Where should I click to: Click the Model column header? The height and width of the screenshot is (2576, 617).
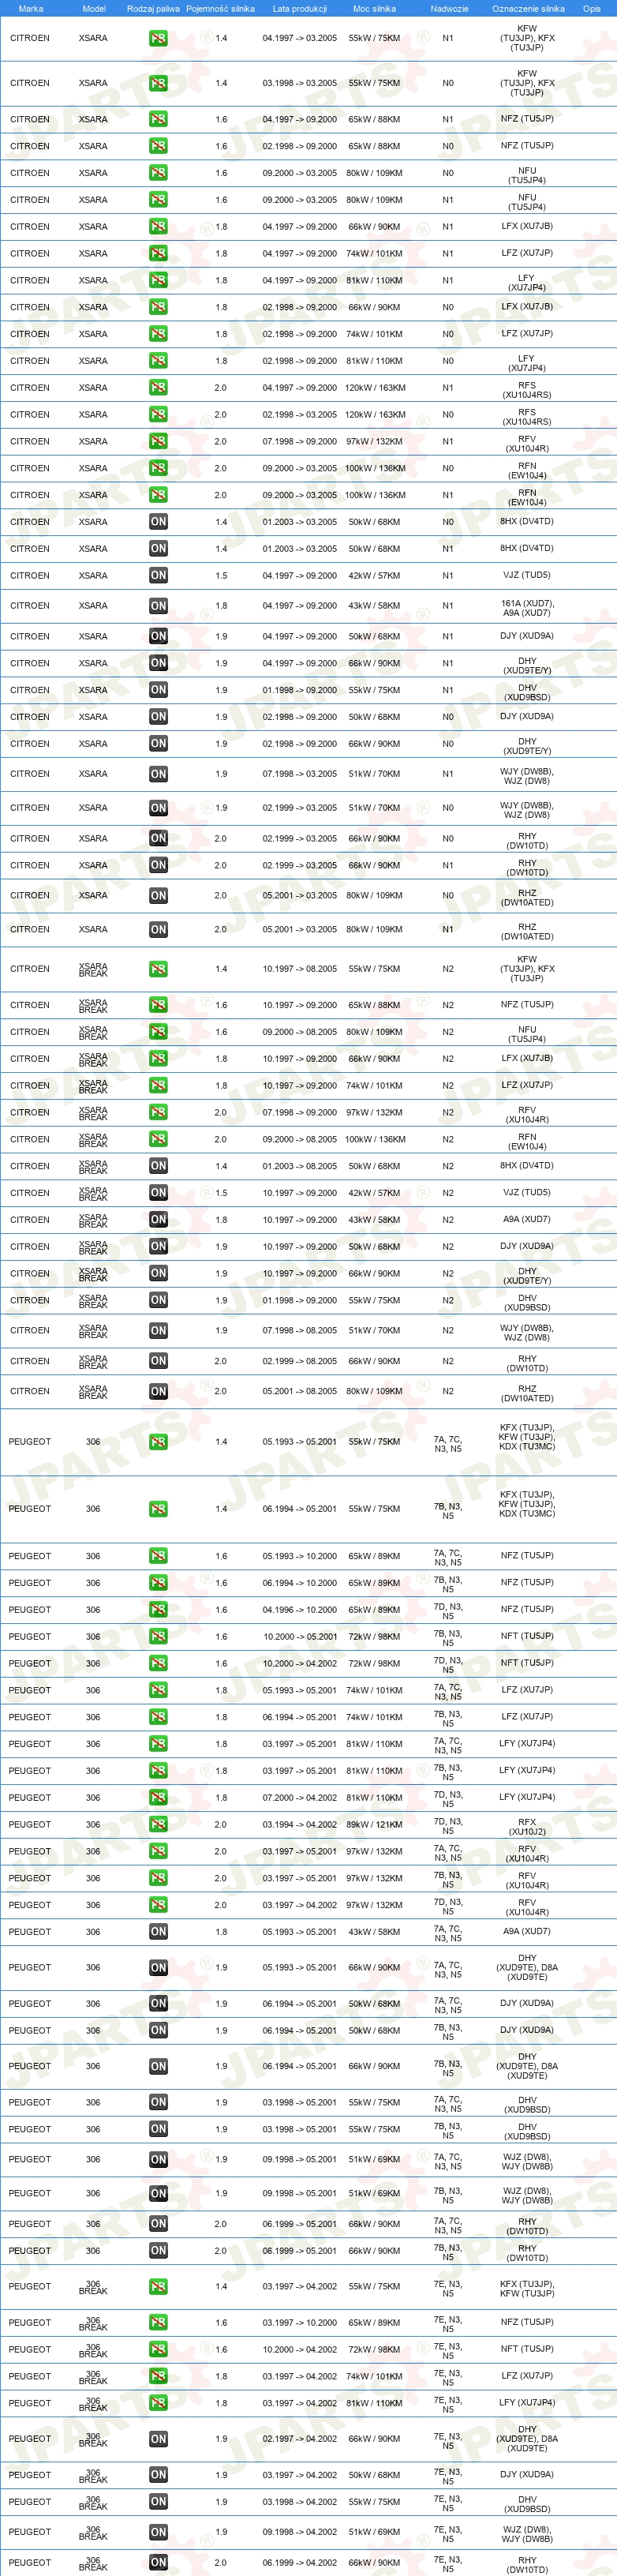tap(94, 8)
